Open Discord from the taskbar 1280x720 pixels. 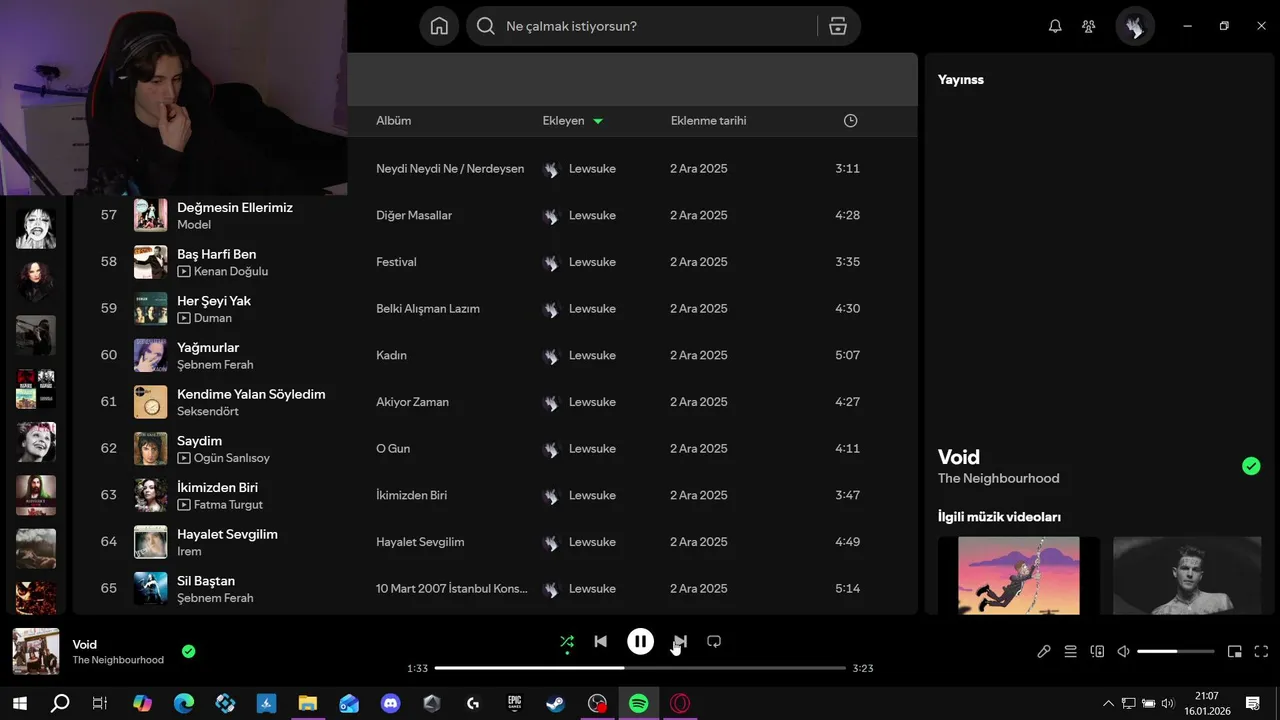tap(390, 704)
